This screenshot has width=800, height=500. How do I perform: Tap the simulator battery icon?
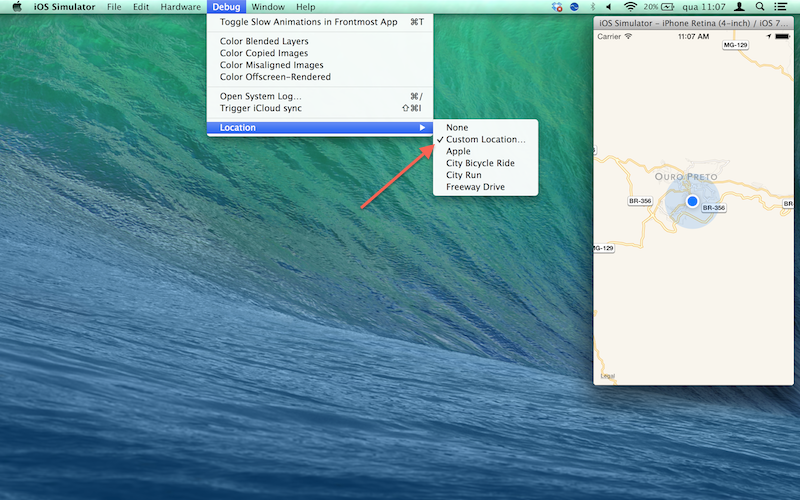click(x=782, y=37)
